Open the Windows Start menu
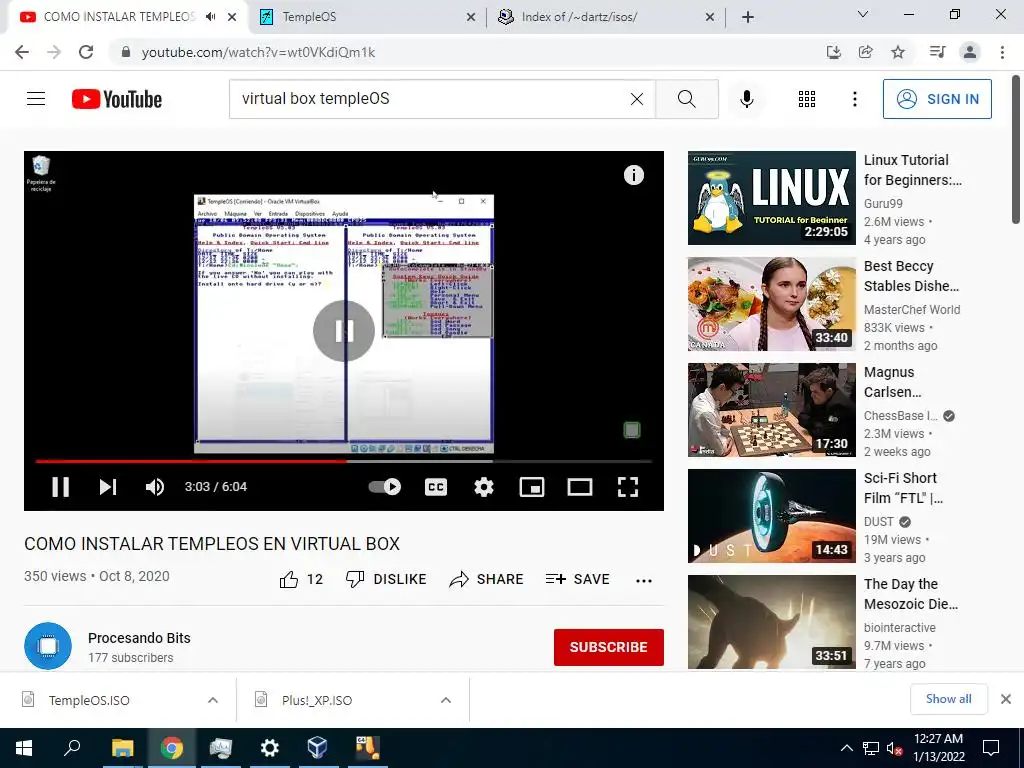This screenshot has height=768, width=1024. coord(24,748)
